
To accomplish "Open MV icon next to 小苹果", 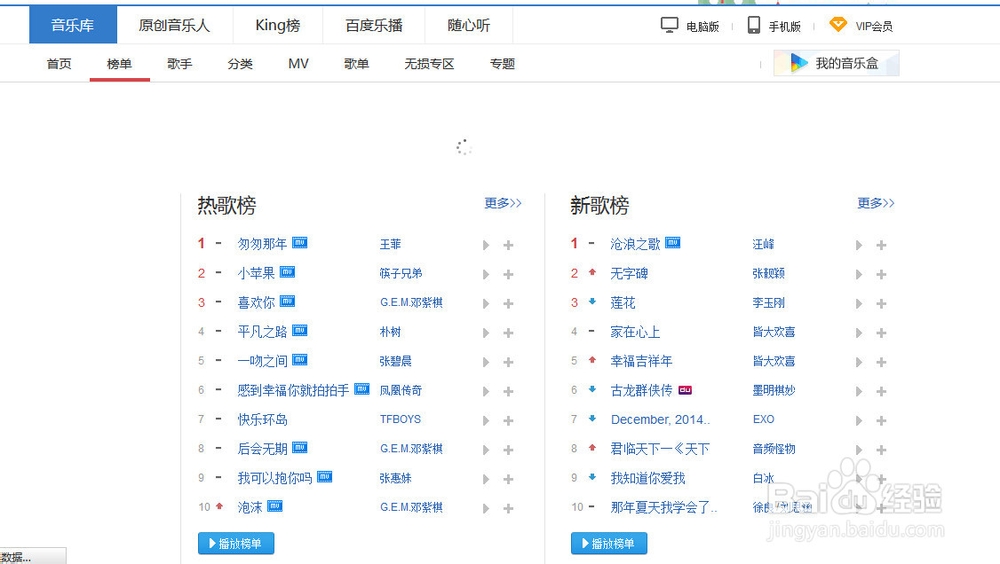I will (288, 272).
